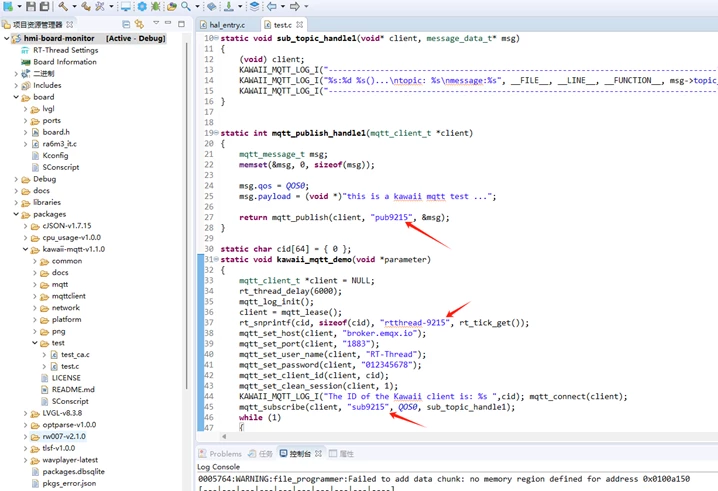Open SDK tools wrench dropdown arrow
The image size is (718, 491).
coord(111,6)
